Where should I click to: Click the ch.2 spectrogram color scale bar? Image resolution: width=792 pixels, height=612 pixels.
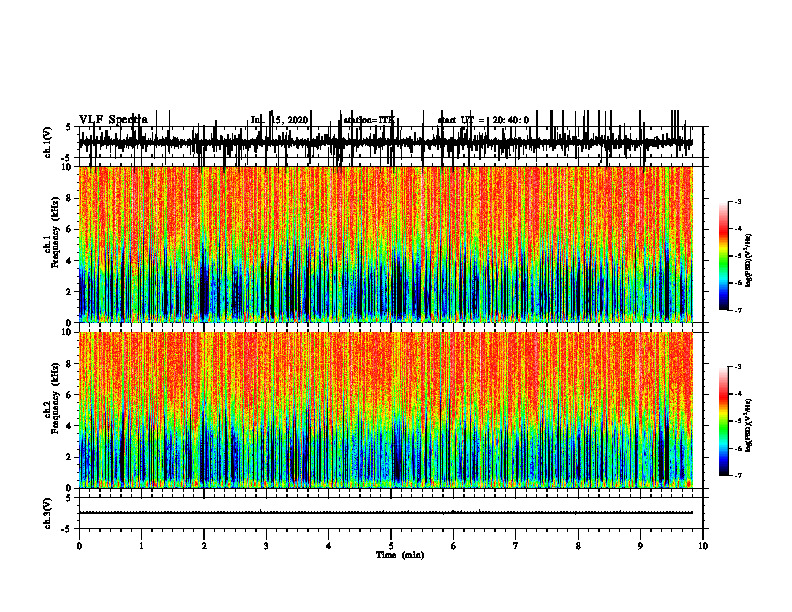click(x=723, y=421)
